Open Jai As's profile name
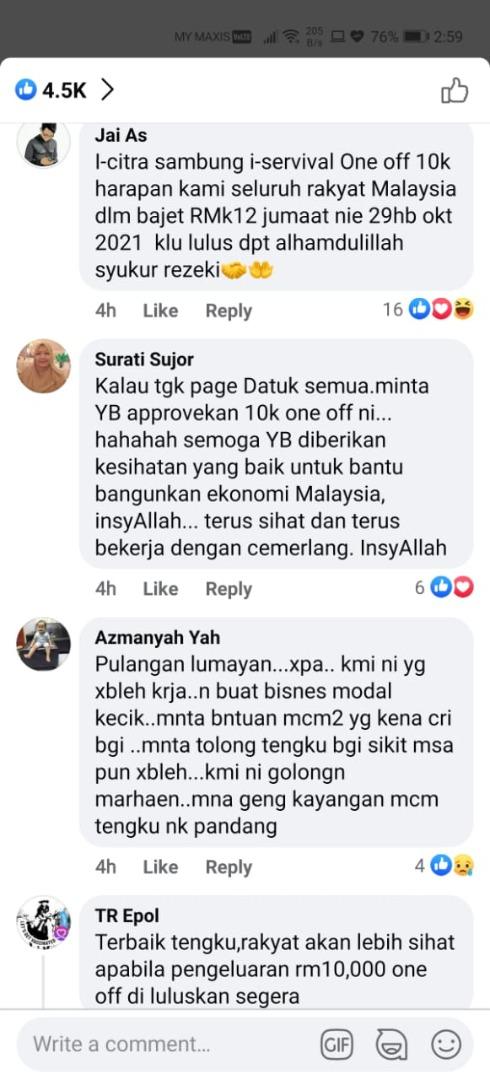This screenshot has width=490, height=1080. click(x=121, y=135)
